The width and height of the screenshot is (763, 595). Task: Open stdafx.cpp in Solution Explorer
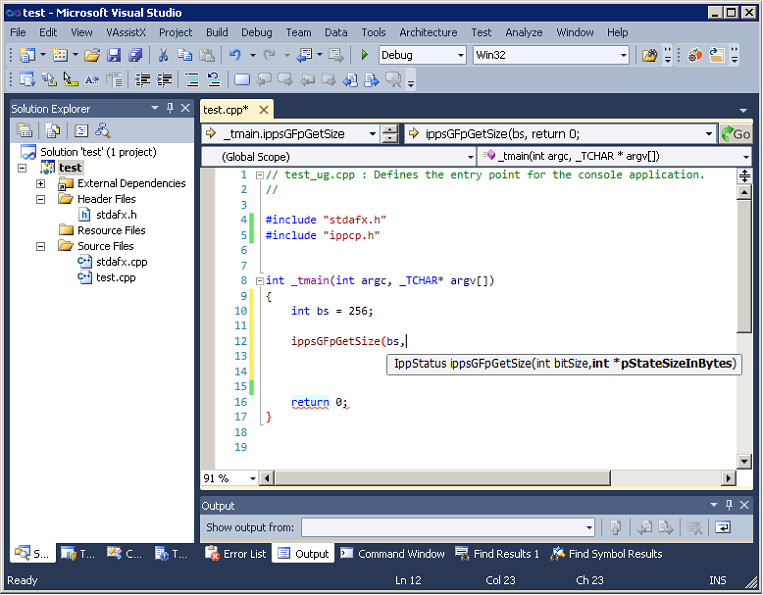click(x=121, y=262)
